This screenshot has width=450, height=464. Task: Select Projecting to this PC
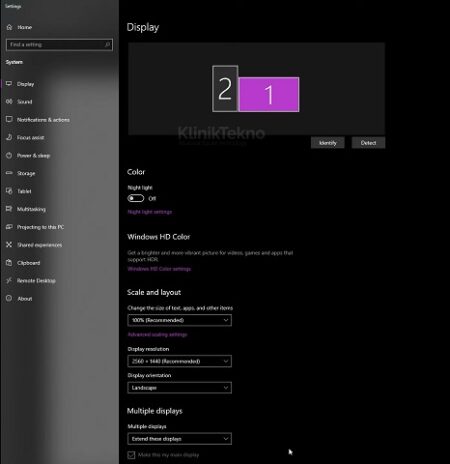(59, 227)
